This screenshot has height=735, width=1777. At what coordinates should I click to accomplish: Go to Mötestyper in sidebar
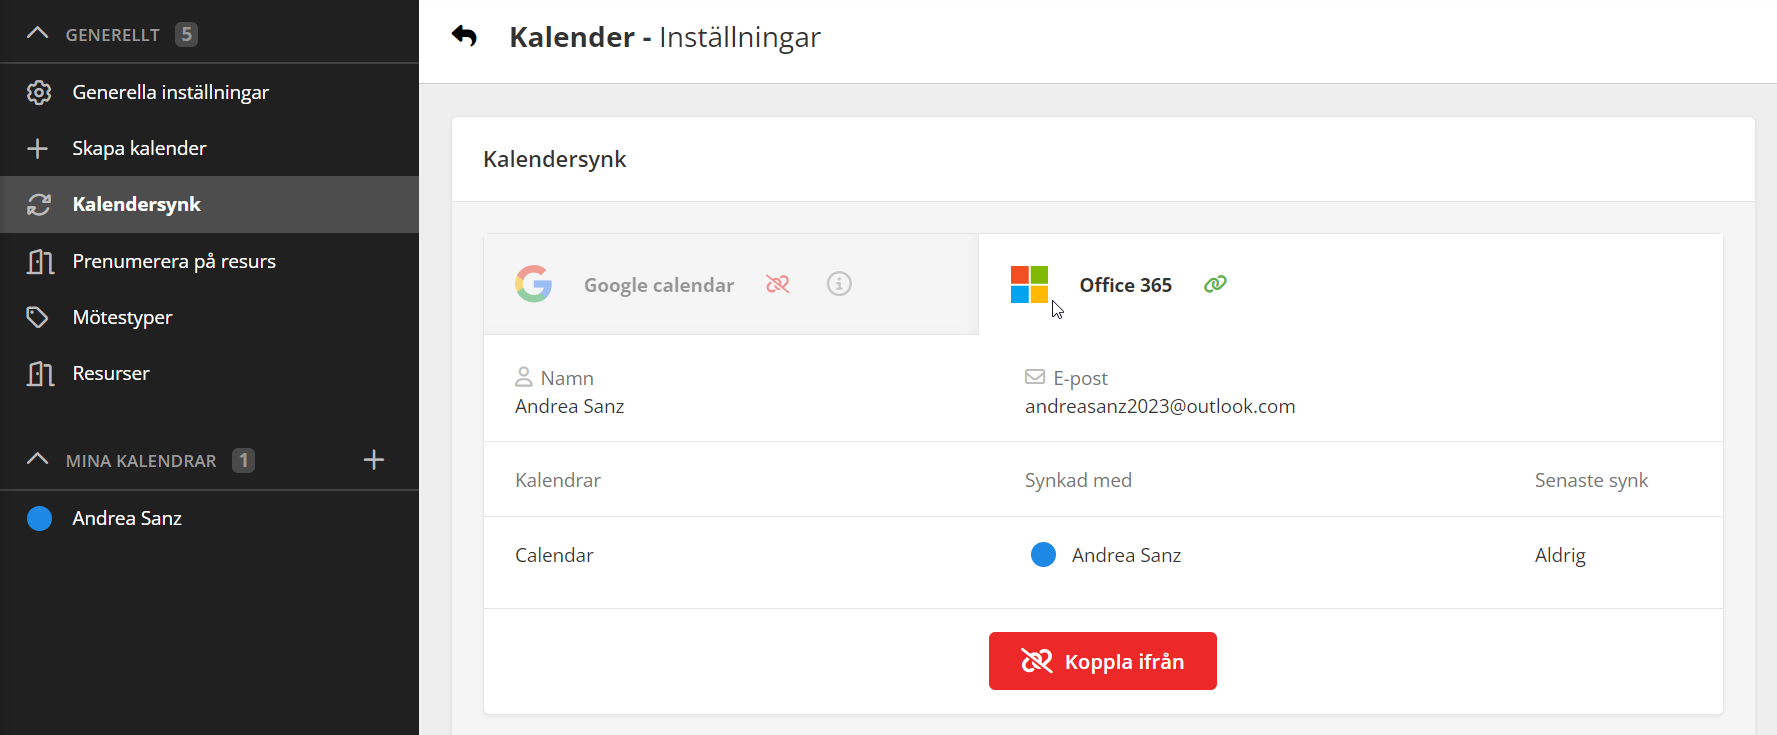pos(122,317)
